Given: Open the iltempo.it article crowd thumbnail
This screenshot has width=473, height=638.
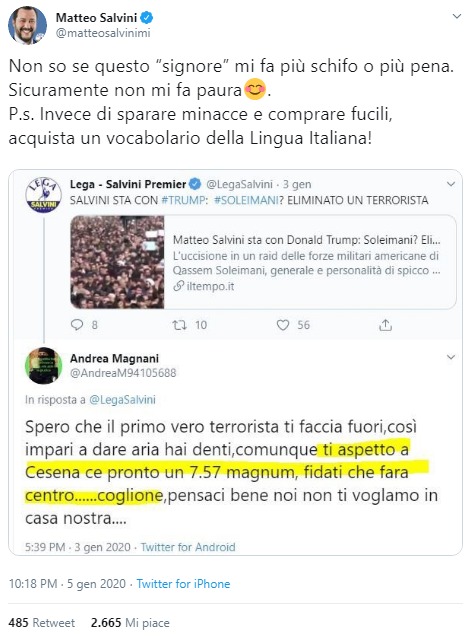Looking at the screenshot, I should click(117, 262).
